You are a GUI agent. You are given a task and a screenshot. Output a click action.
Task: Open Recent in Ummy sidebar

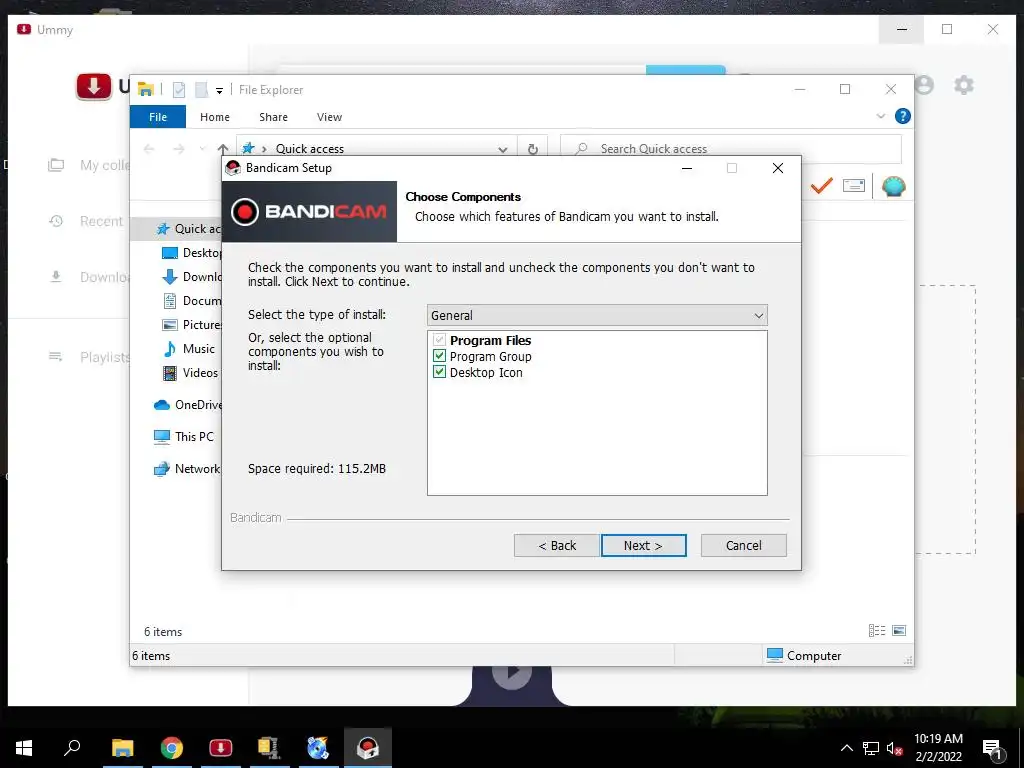(x=87, y=221)
